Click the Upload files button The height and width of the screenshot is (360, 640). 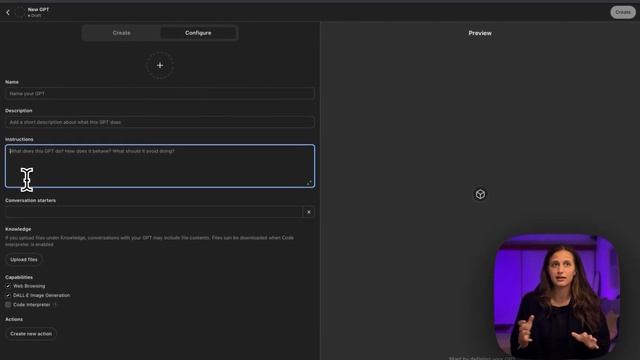point(24,260)
